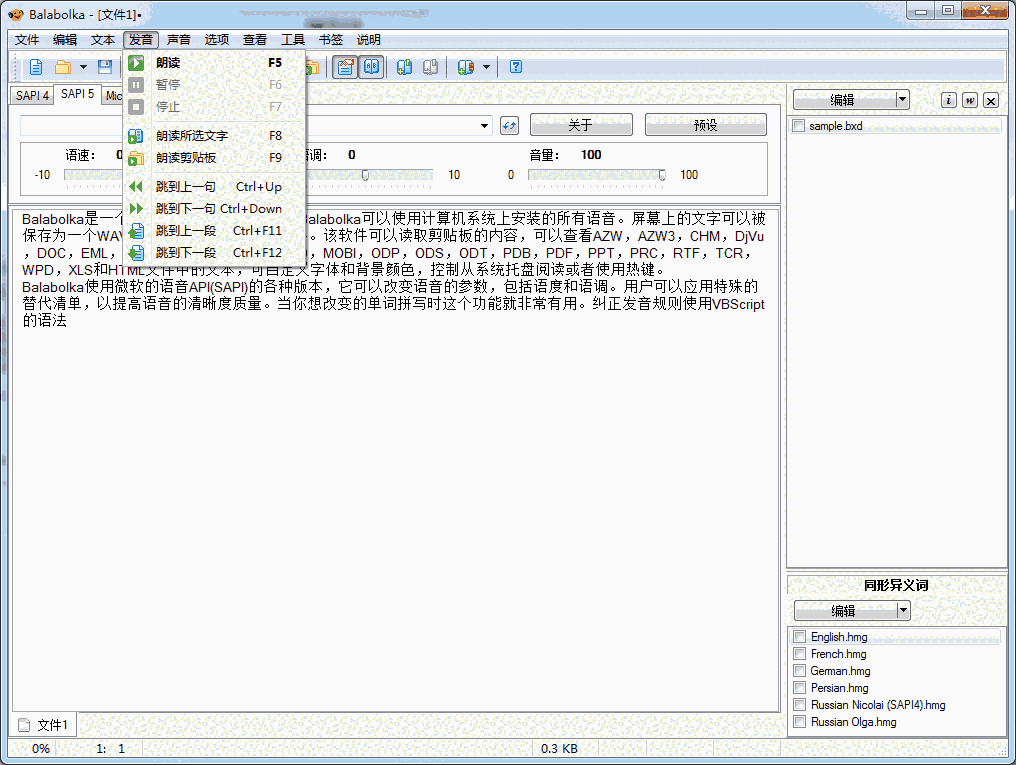Open the 编辑 dropdown under 同形异义词
This screenshot has height=765, width=1016.
pos(903,610)
